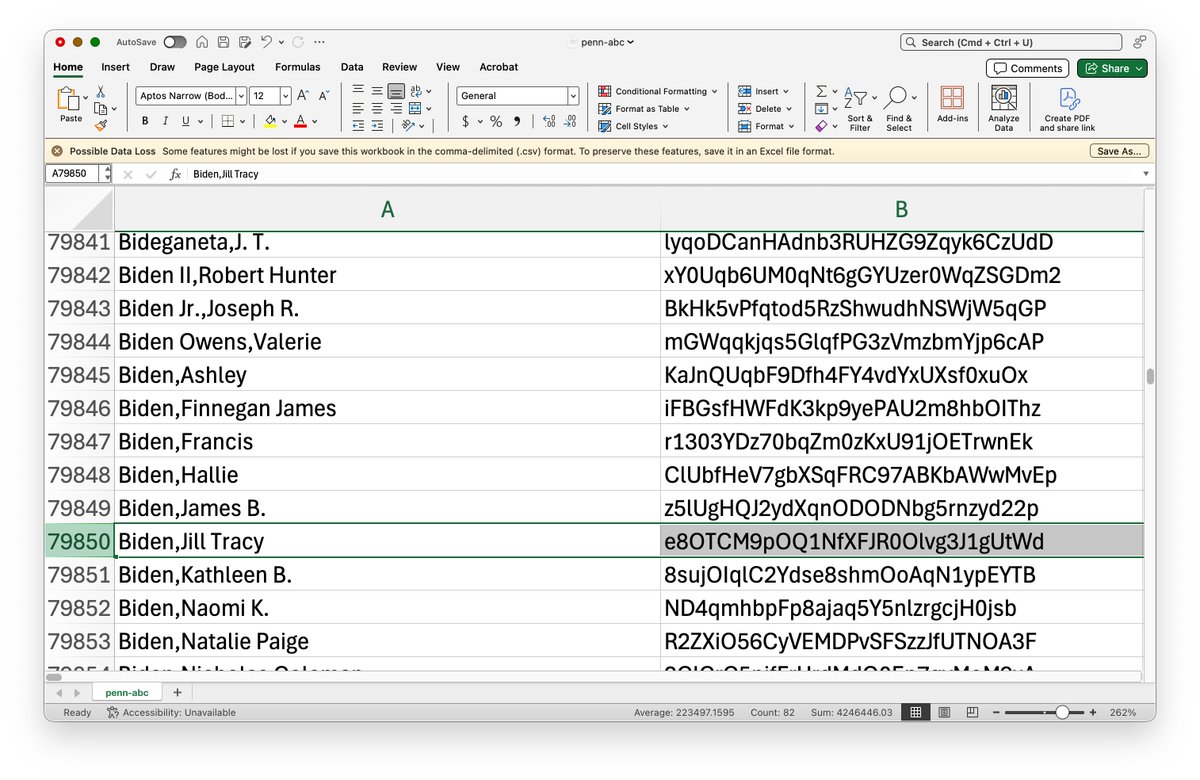The image size is (1200, 780).
Task: Select the Format Painter brush
Action: point(101,126)
